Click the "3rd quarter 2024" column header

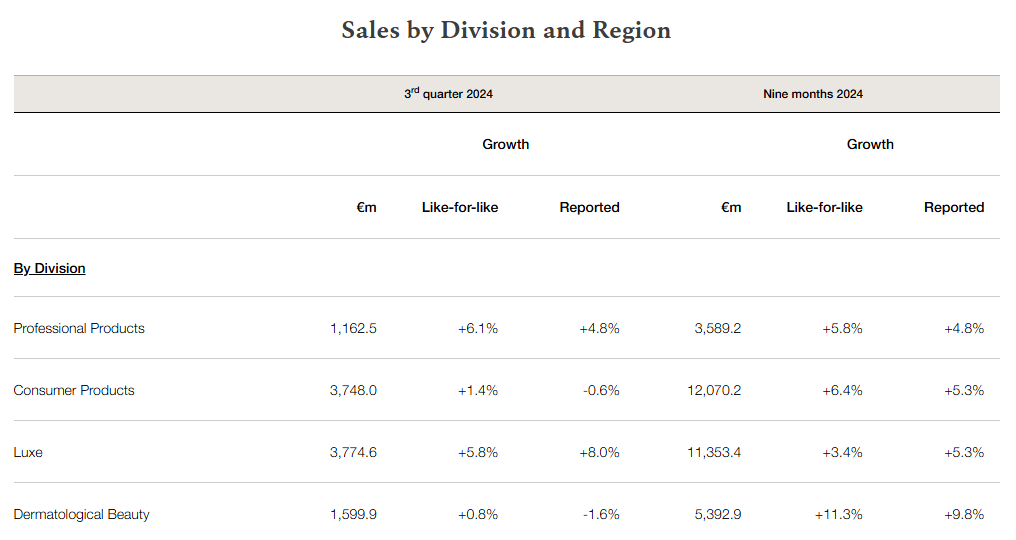pyautogui.click(x=448, y=94)
